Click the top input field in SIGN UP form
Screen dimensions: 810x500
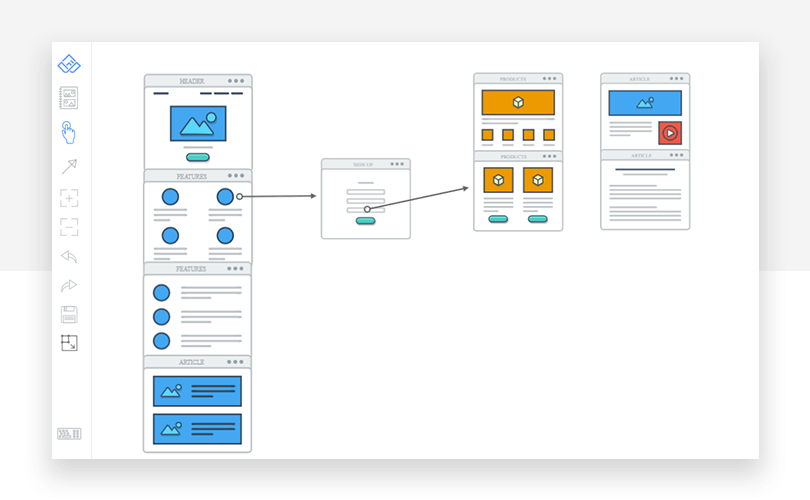366,192
